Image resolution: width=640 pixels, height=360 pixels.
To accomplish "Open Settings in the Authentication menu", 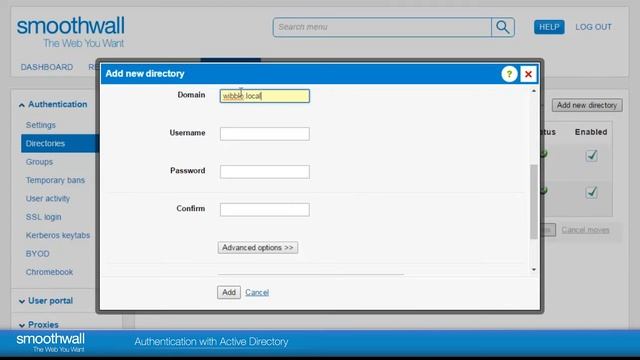I will [41, 125].
